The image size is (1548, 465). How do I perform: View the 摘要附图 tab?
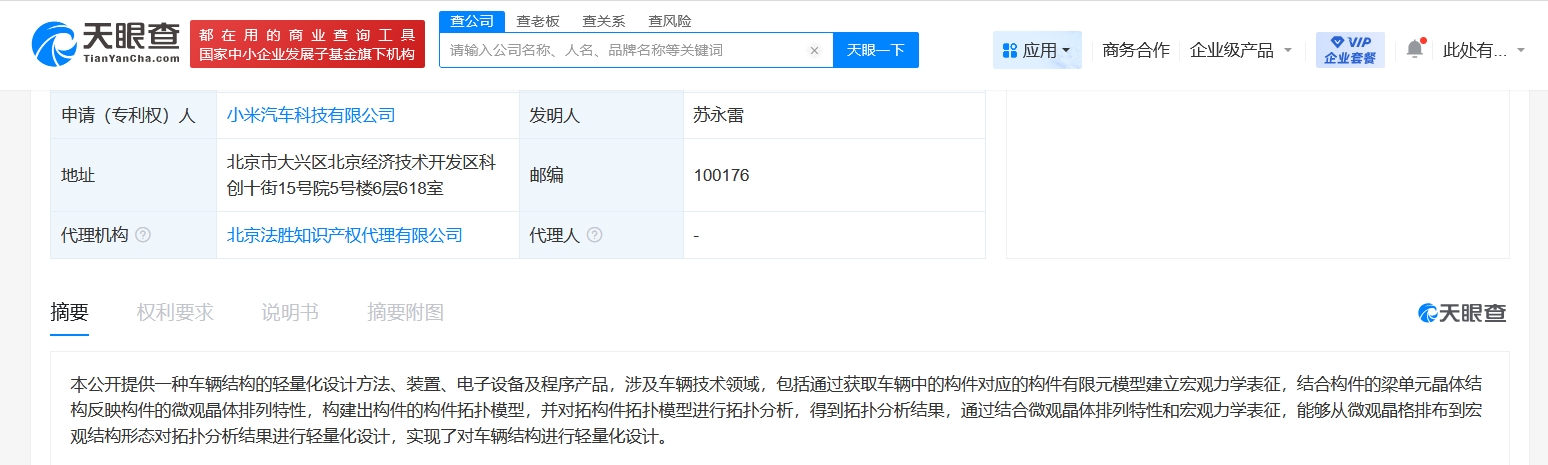pyautogui.click(x=405, y=312)
